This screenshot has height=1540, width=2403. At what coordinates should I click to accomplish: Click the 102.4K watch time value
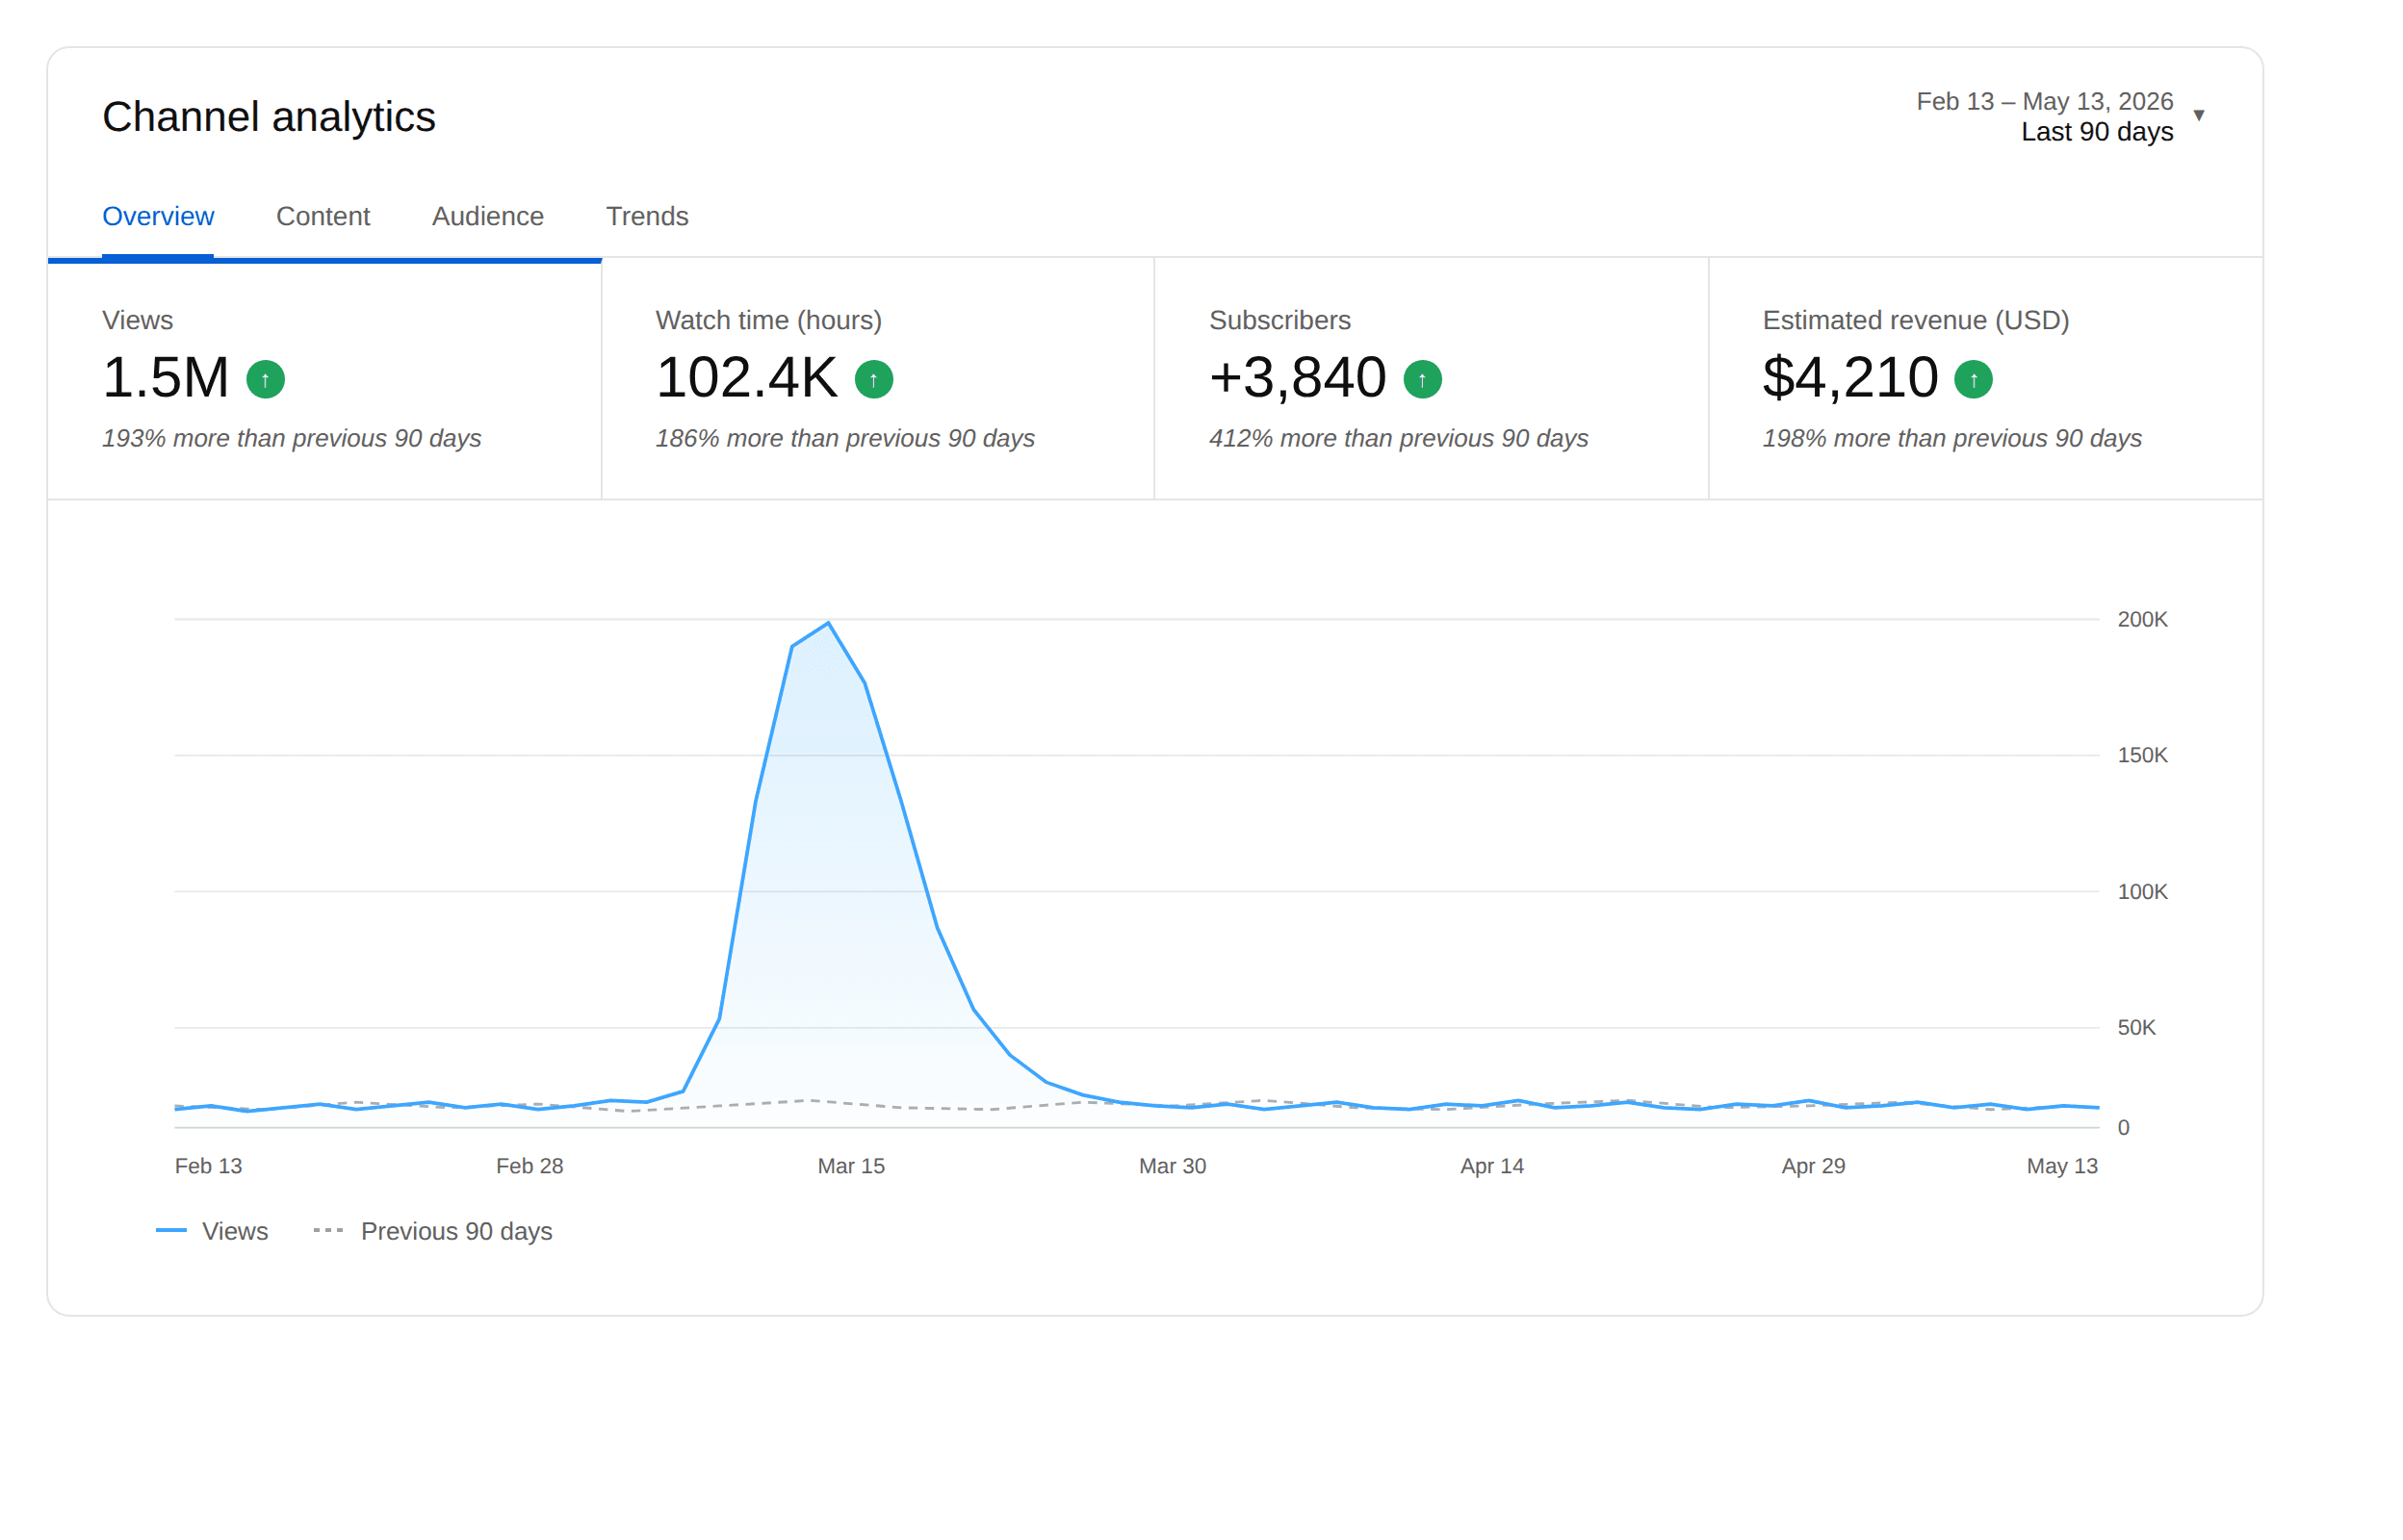coord(746,378)
